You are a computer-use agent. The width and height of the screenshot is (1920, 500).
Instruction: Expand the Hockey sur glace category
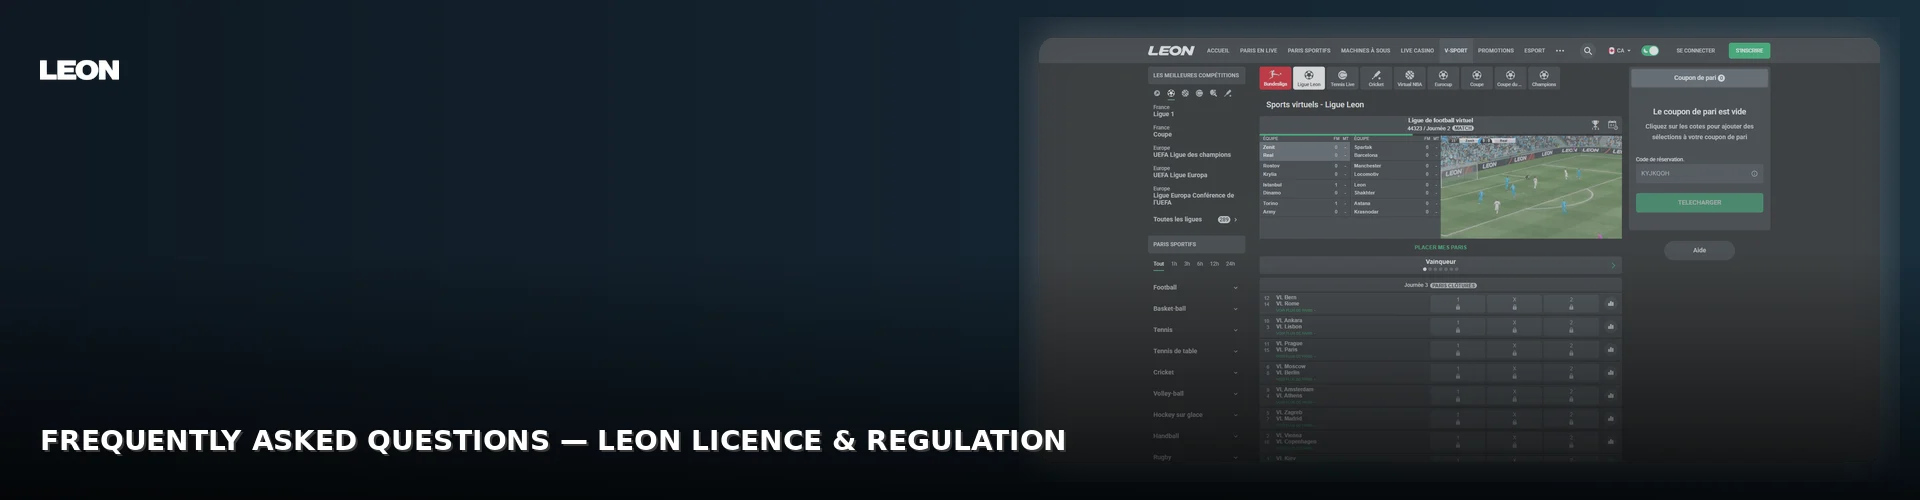[1196, 415]
